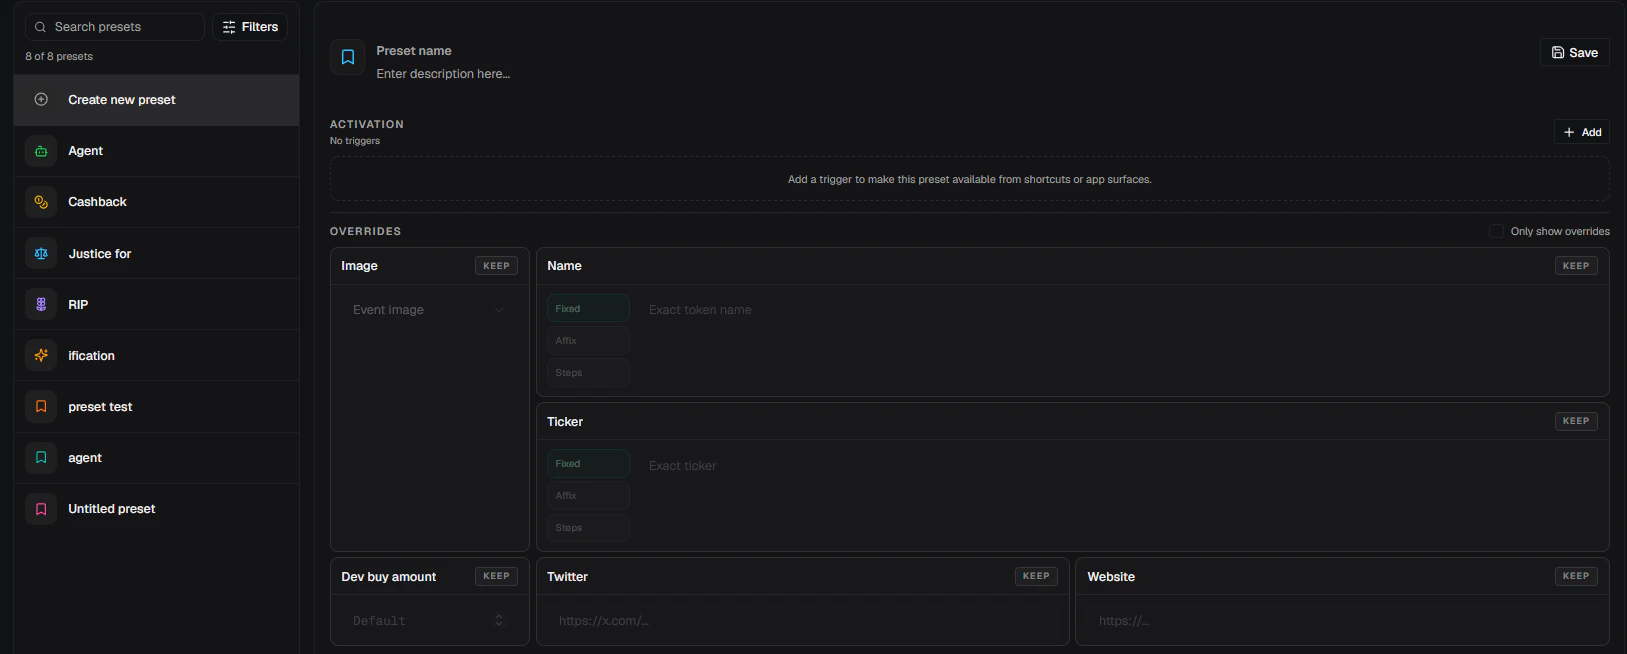Click the pink bookmark icon of Untitled preset
Screen dimensions: 1627x654
pyautogui.click(x=41, y=509)
